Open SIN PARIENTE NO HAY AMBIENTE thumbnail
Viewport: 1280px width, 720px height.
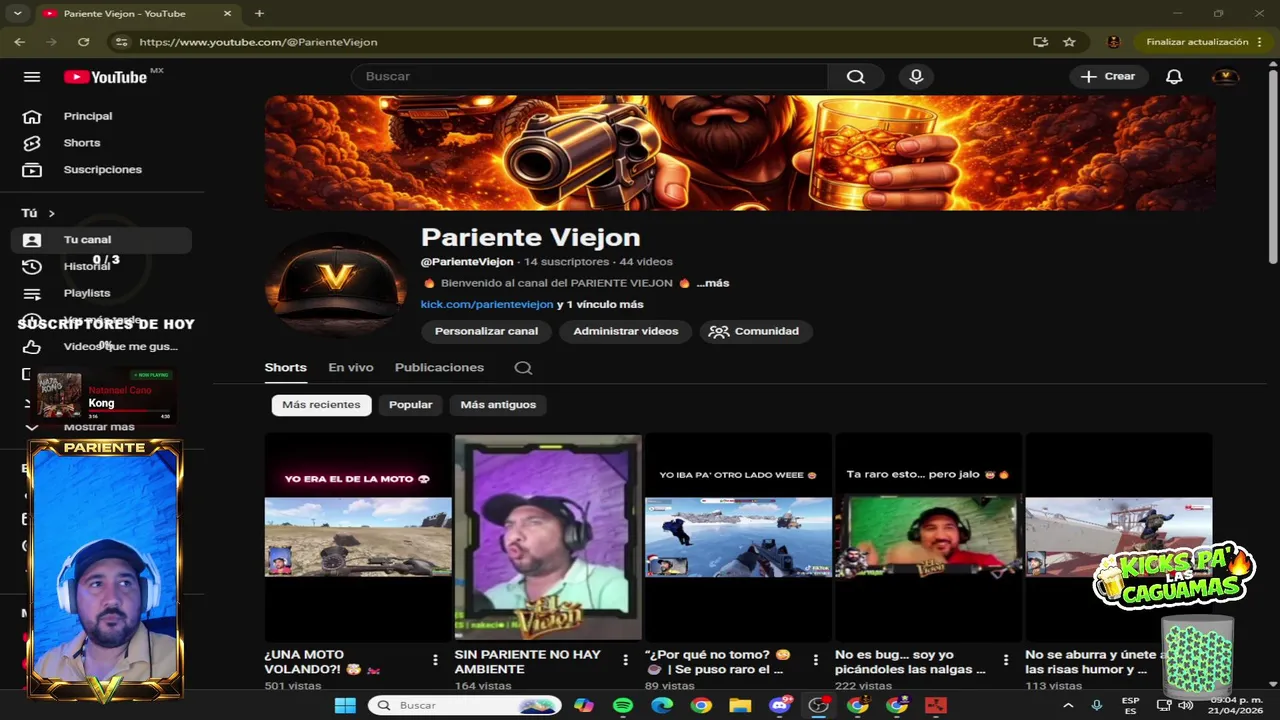548,536
